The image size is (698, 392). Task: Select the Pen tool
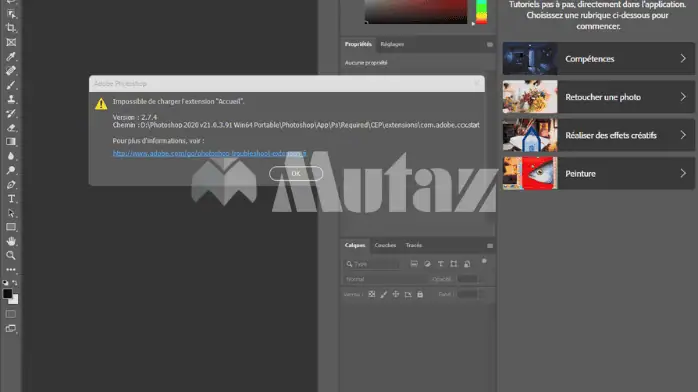coord(11,185)
